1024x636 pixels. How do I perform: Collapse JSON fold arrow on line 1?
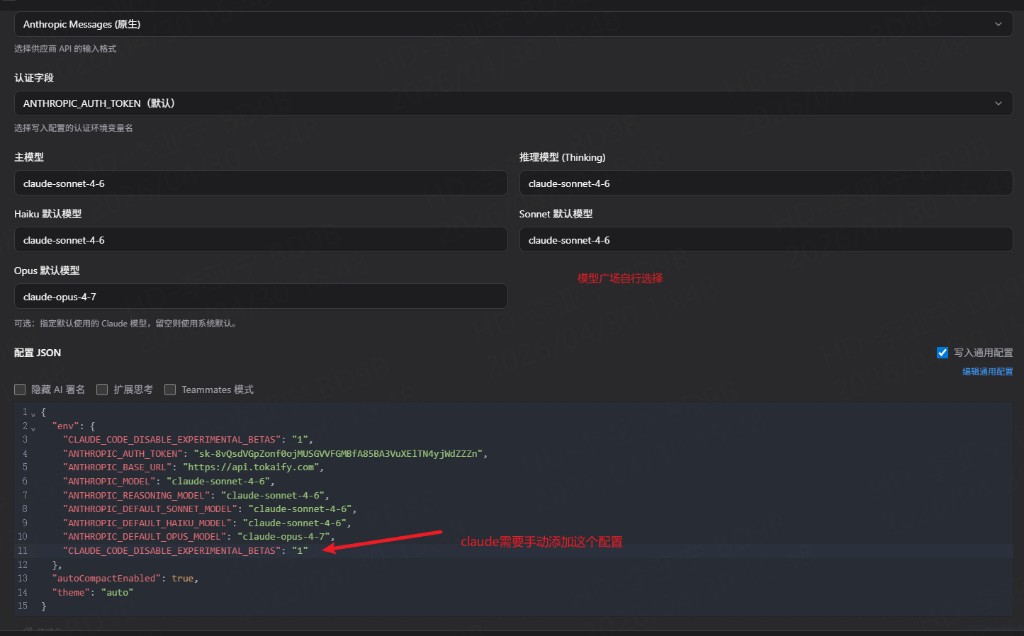tap(33, 413)
